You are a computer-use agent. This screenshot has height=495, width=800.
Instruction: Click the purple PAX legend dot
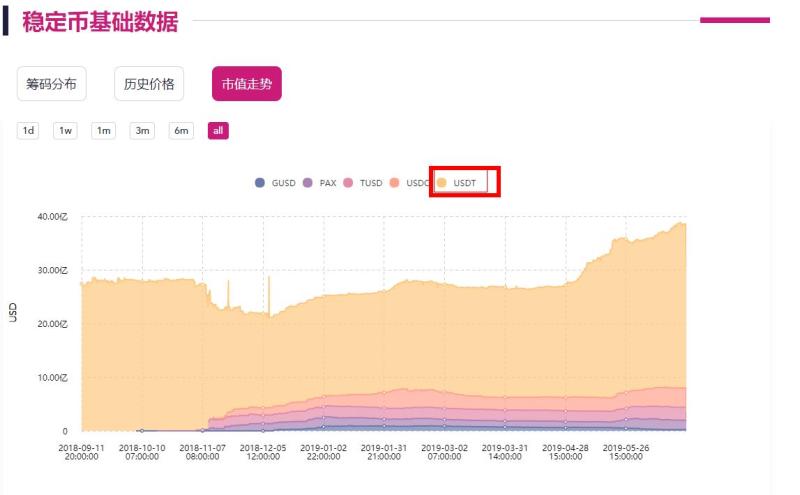pos(308,183)
